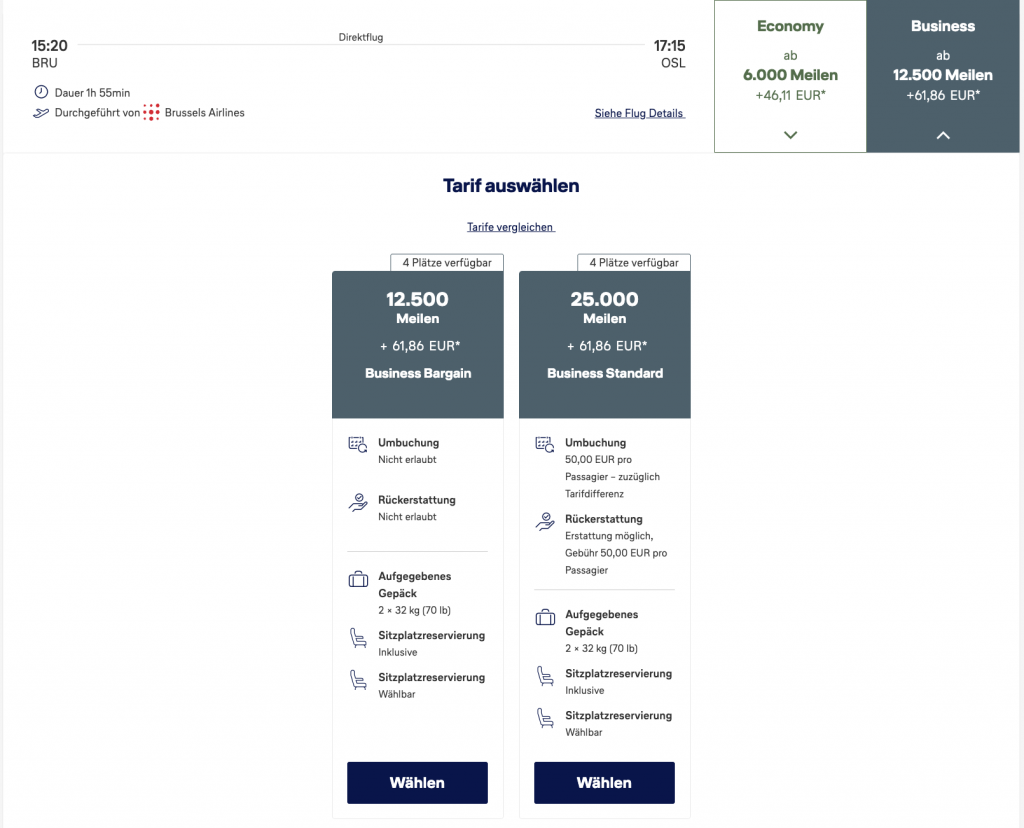1024x828 pixels.
Task: Click the luggage icon in Business Standard
Action: 545,617
